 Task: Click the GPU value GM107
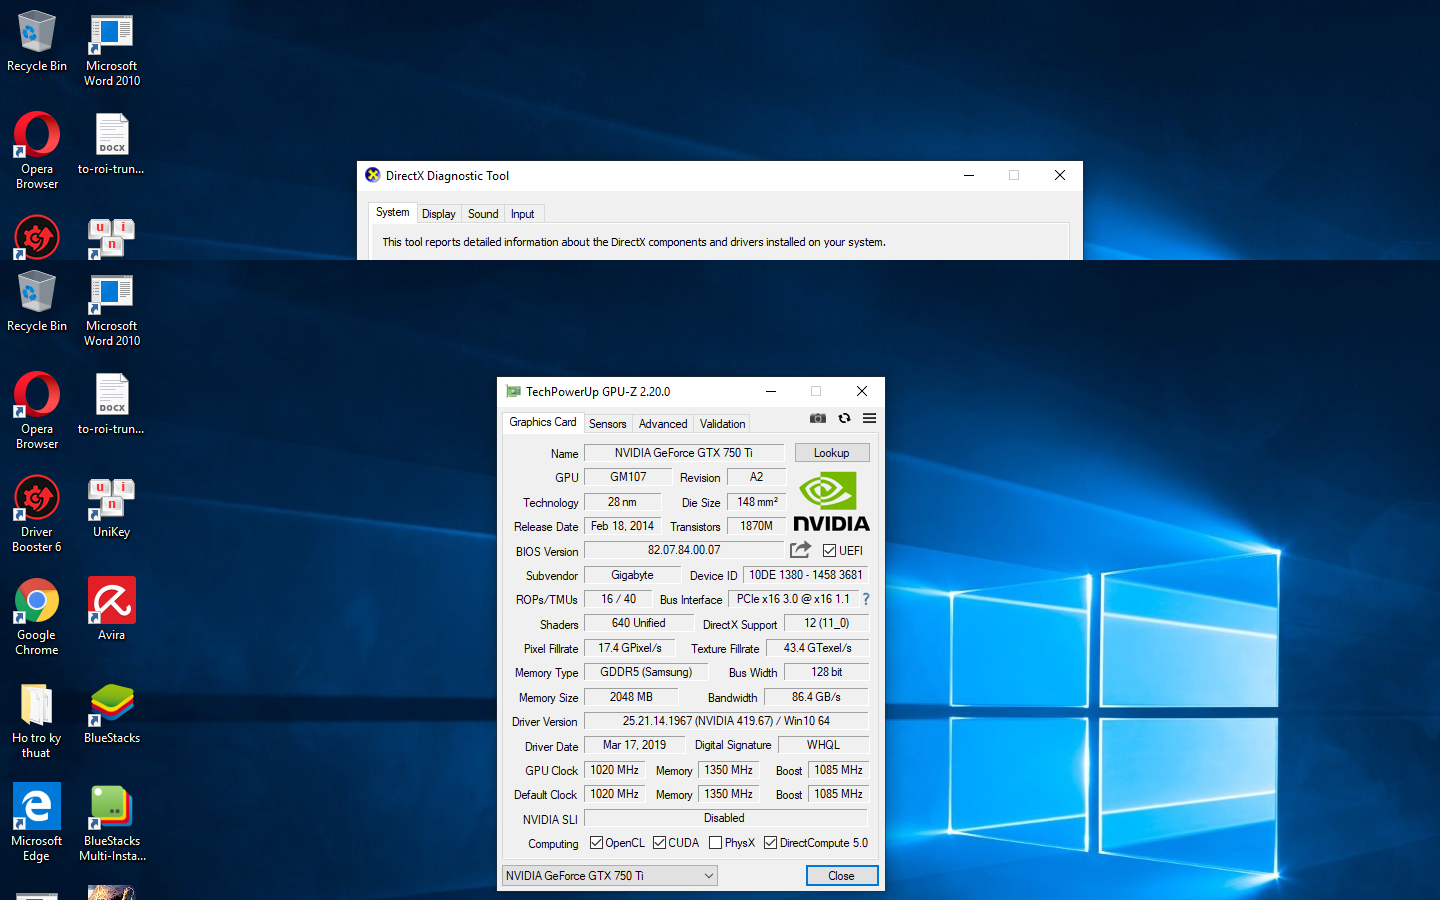coord(628,477)
